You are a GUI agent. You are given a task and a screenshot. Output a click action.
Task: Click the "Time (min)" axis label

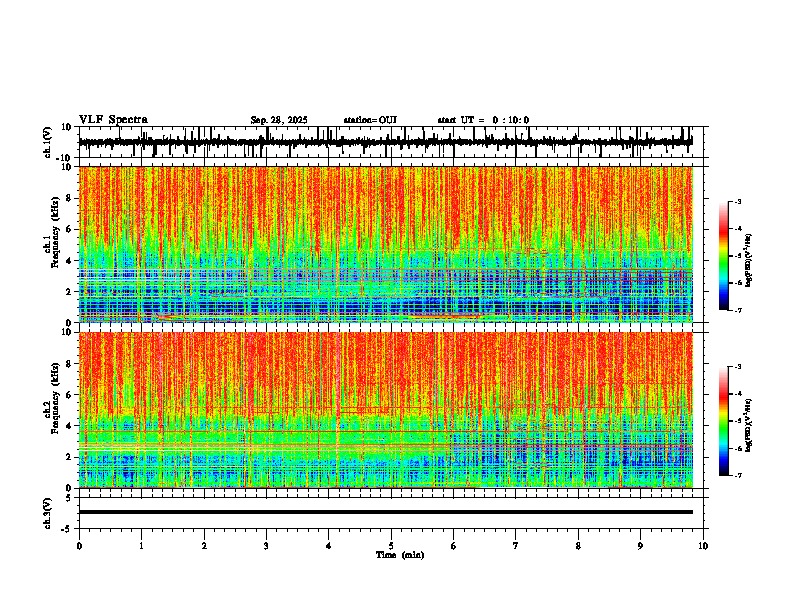(x=400, y=555)
